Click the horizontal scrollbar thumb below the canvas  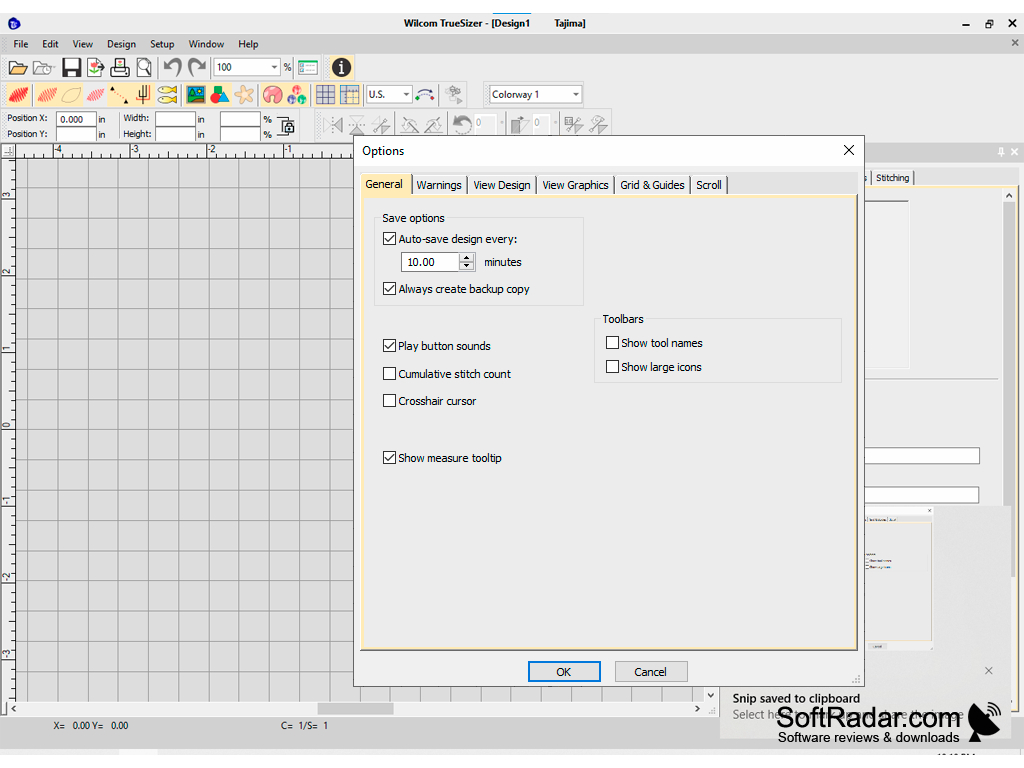[355, 708]
